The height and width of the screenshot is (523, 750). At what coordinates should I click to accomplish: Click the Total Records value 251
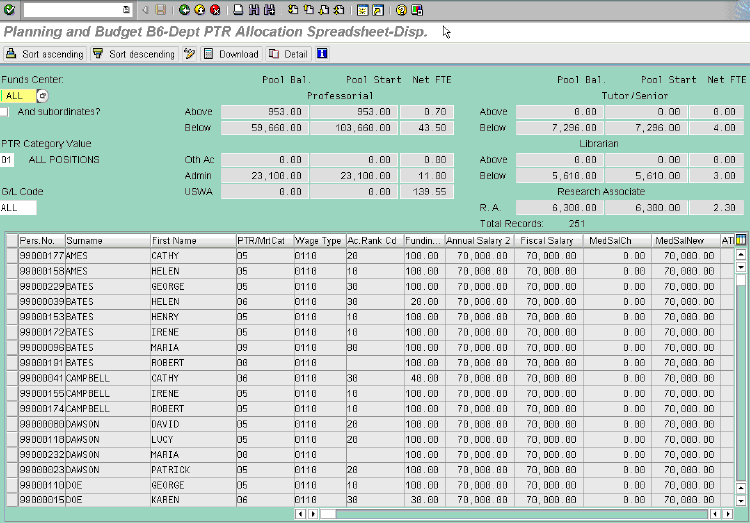577,223
